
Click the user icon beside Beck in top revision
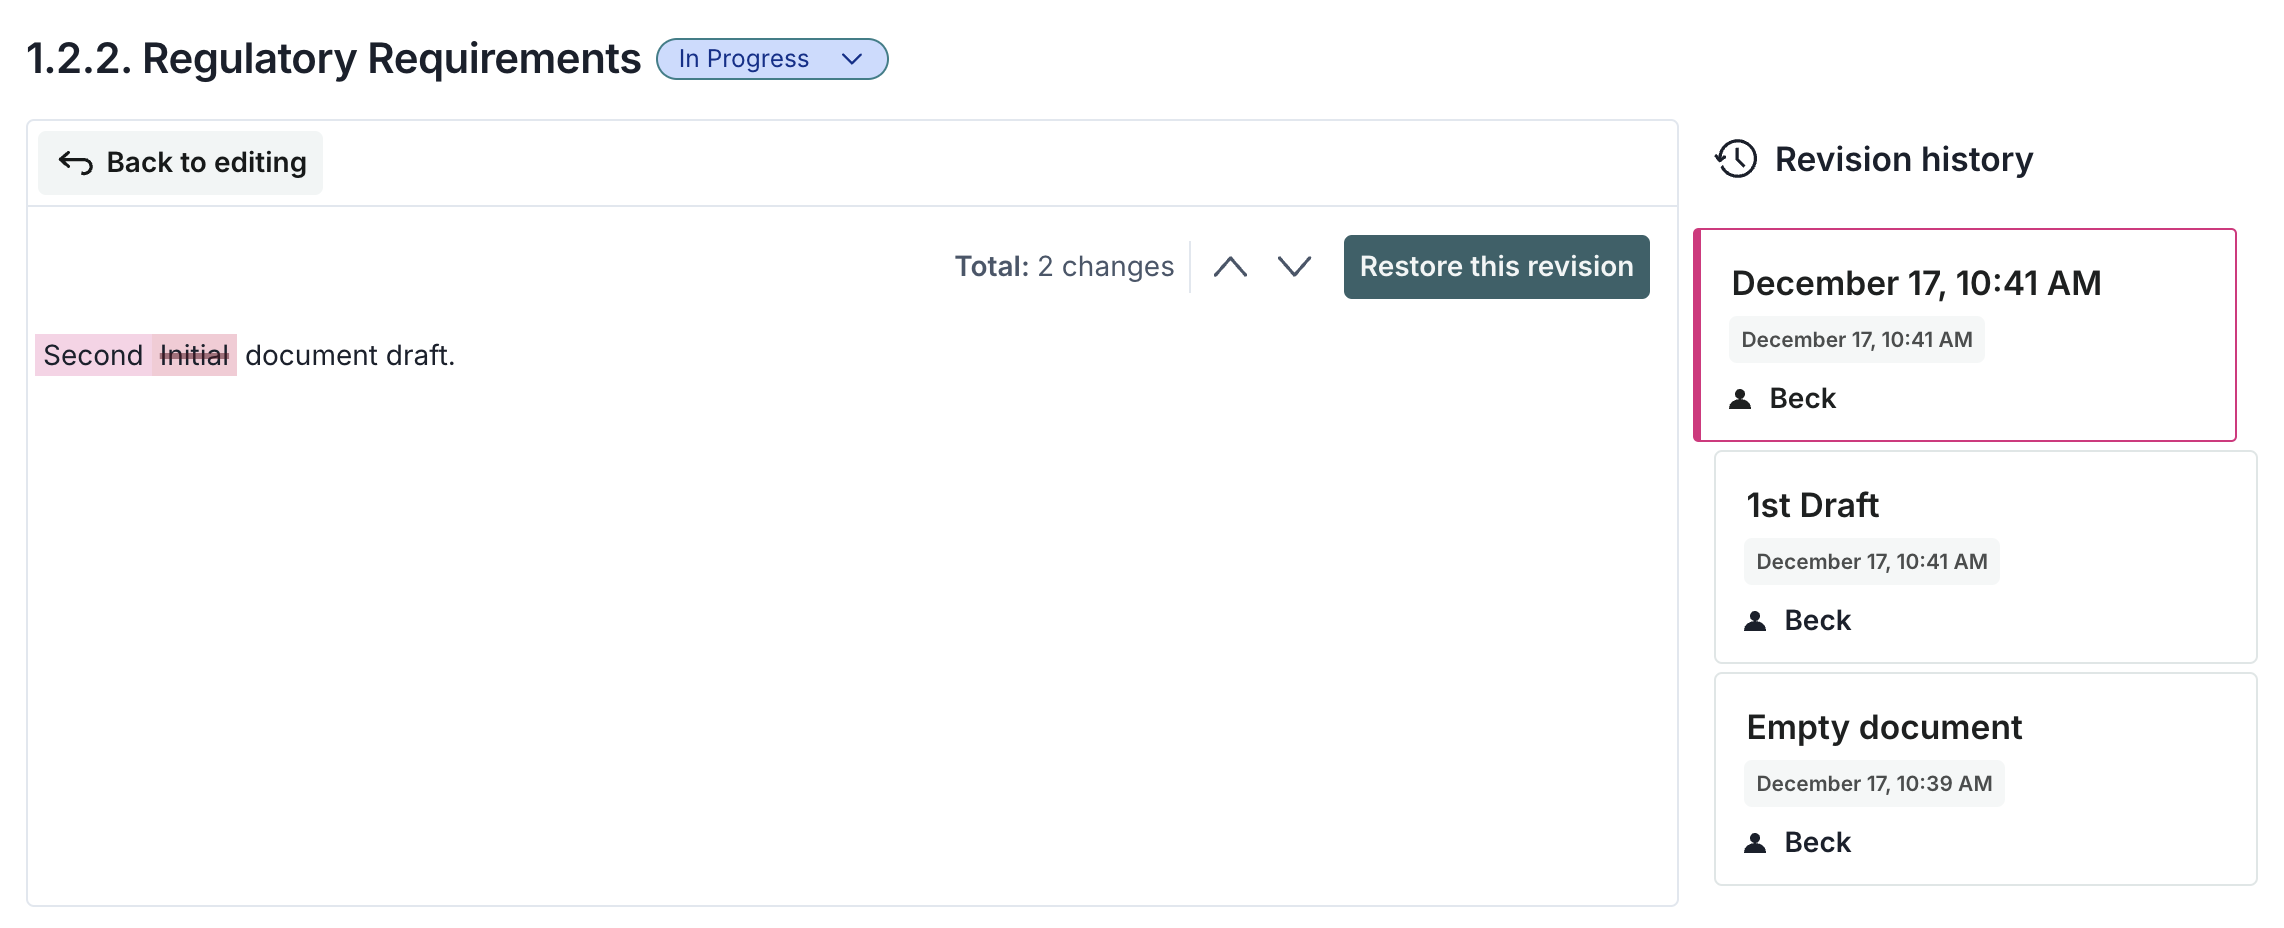[x=1740, y=398]
